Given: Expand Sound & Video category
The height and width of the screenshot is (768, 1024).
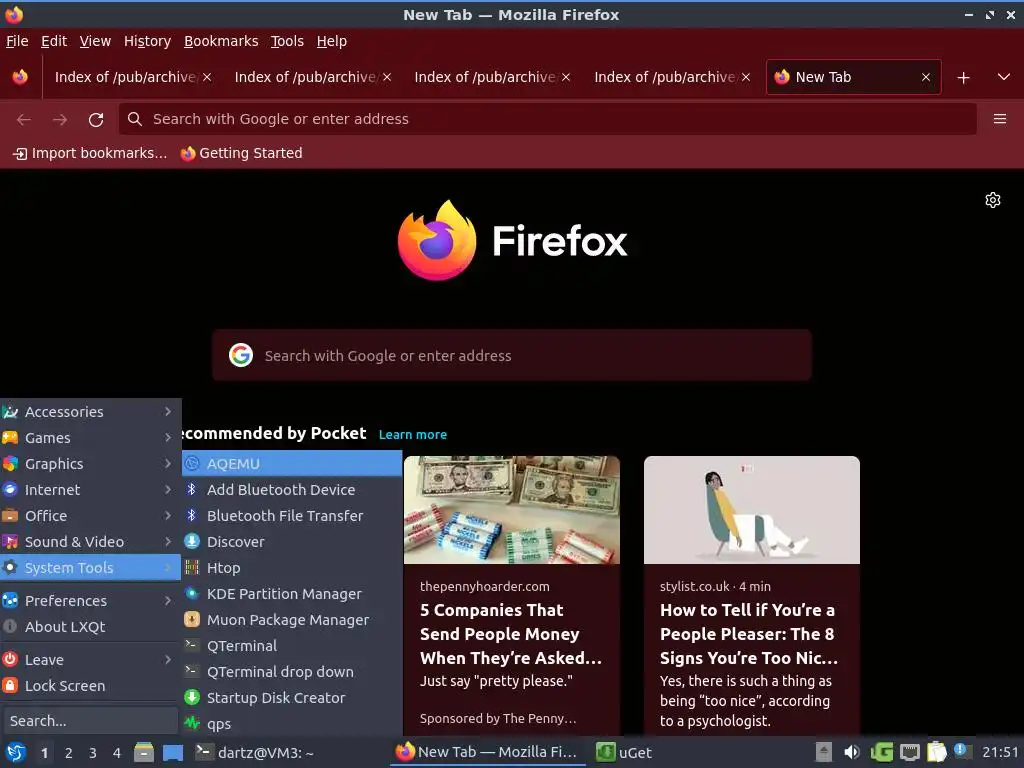Looking at the screenshot, I should click(90, 542).
